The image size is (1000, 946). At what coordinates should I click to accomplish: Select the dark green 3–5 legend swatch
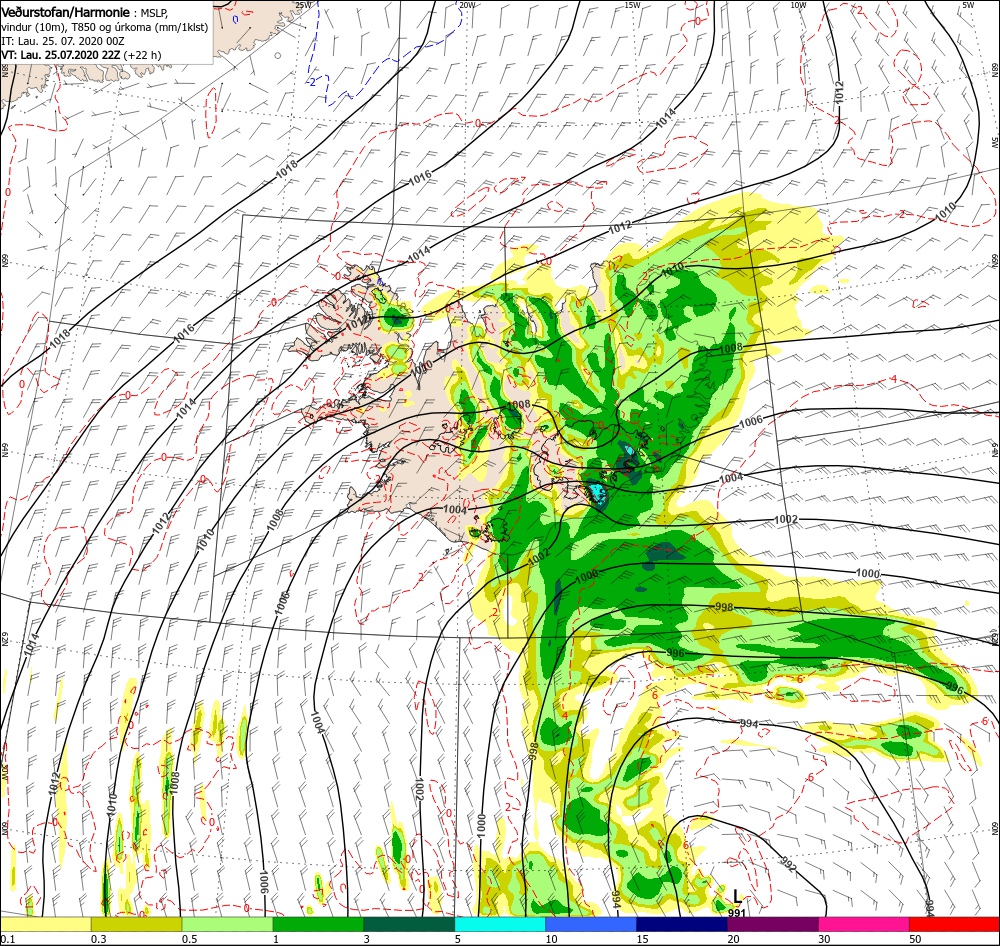(x=409, y=924)
